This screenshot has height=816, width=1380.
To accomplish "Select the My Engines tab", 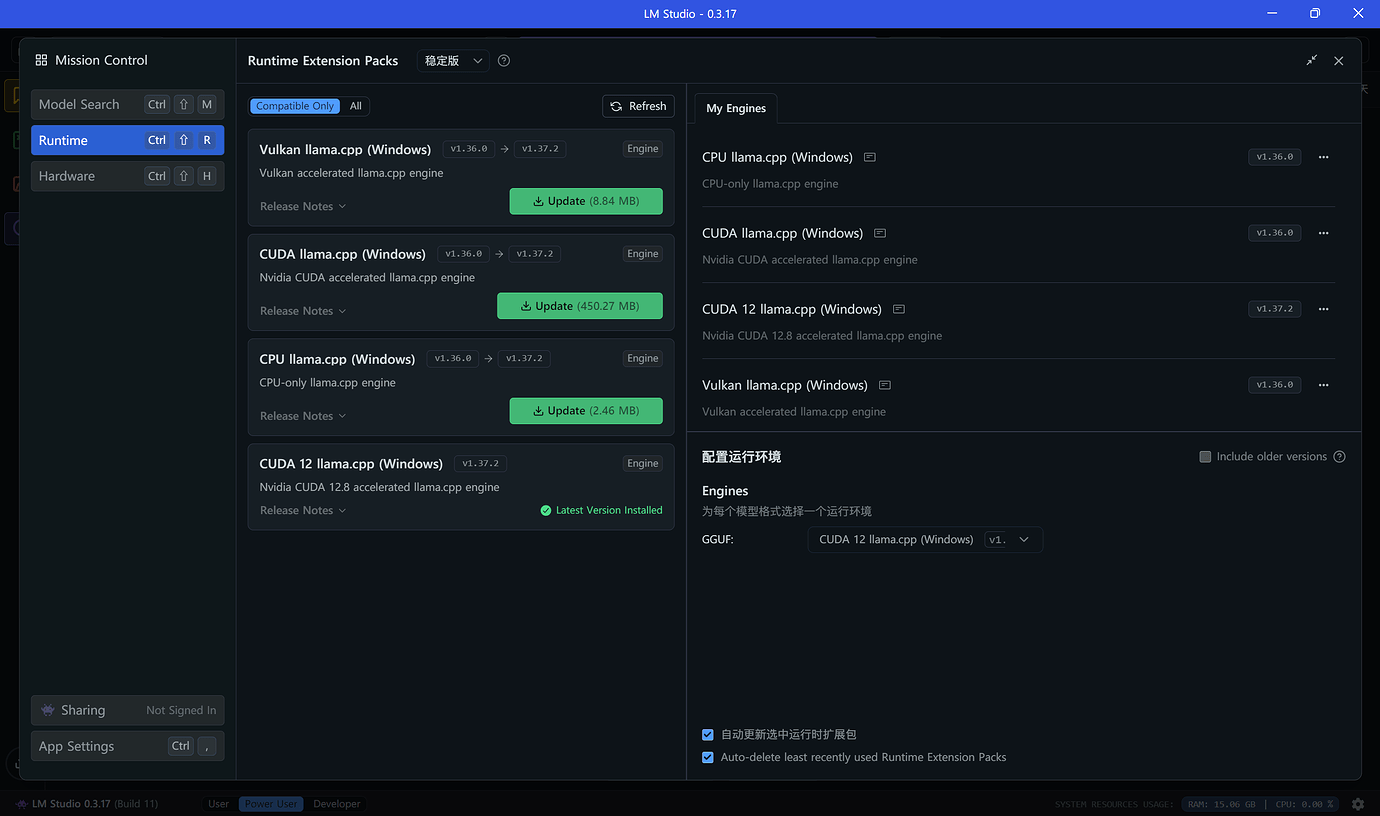I will [736, 108].
